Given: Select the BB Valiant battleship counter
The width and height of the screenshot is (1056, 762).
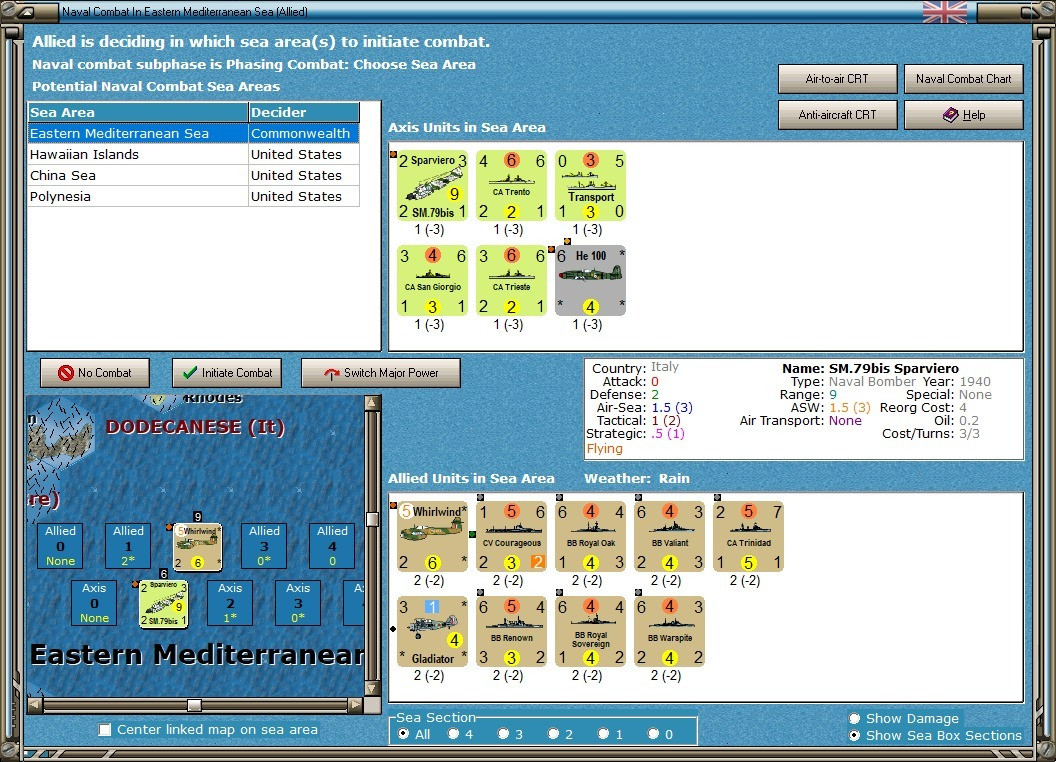Looking at the screenshot, I should pyautogui.click(x=669, y=536).
